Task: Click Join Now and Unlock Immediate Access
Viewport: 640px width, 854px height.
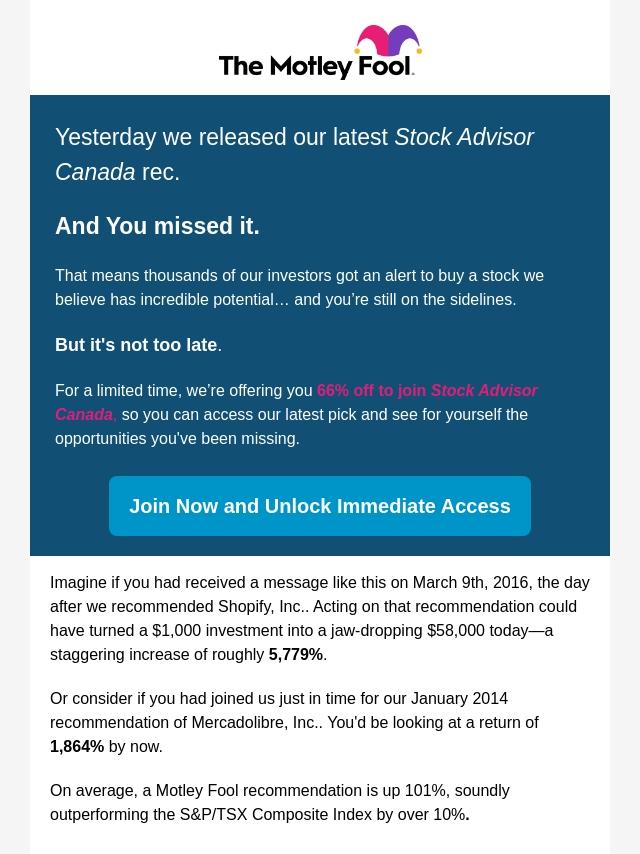Action: pos(320,506)
